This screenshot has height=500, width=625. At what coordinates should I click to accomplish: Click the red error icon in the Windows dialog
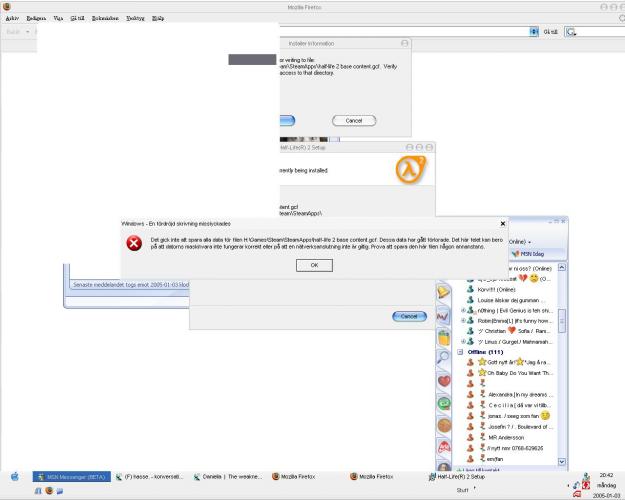click(x=134, y=243)
